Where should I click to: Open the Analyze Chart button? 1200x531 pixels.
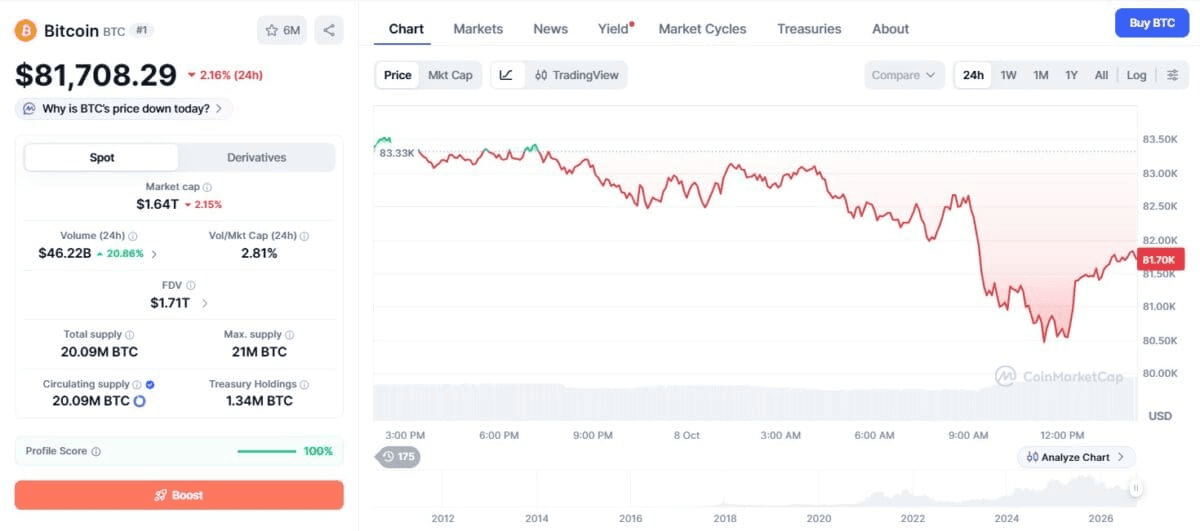click(1076, 457)
